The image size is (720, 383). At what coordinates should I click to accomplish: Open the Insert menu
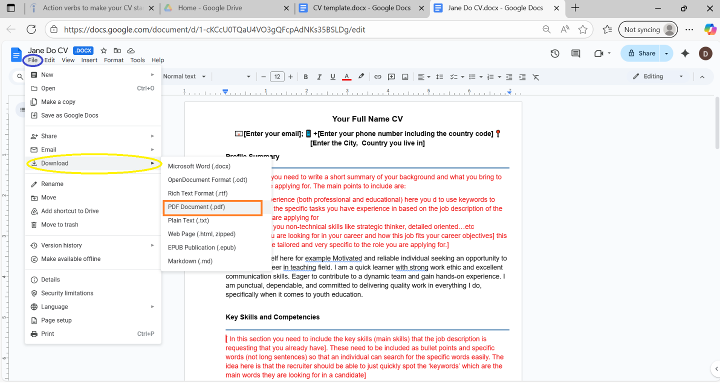tap(89, 60)
